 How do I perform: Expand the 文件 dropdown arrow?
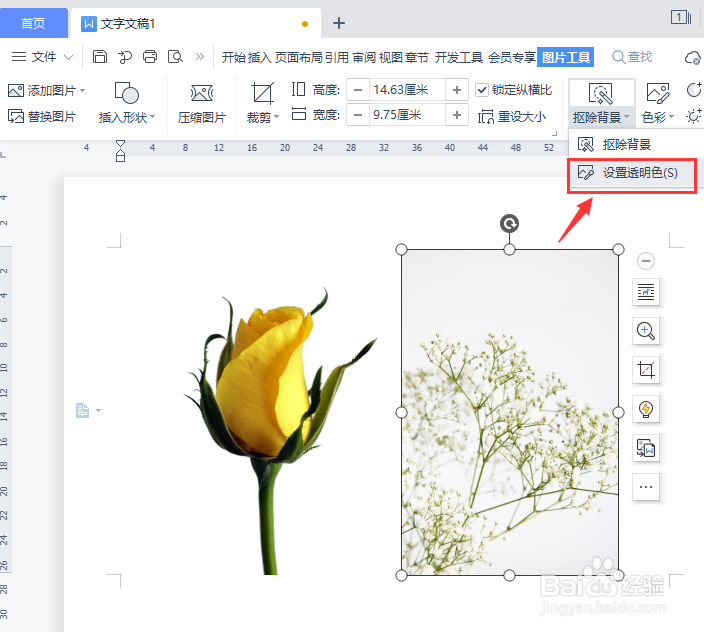click(x=68, y=57)
